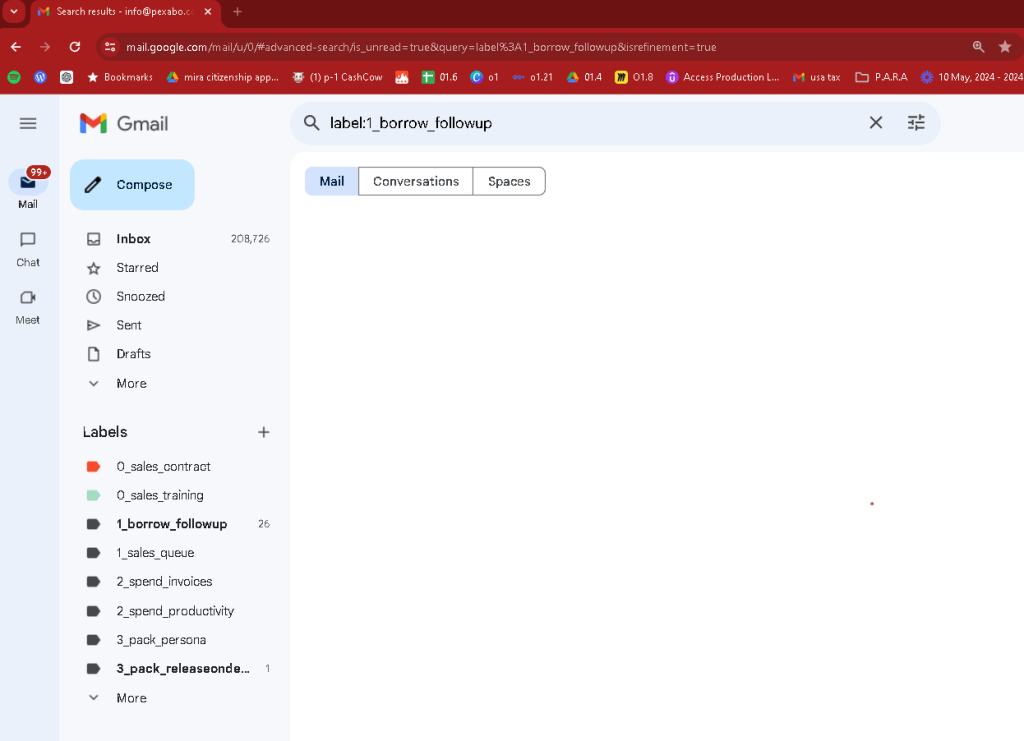The height and width of the screenshot is (741, 1024).
Task: Open the Starred folder
Action: tap(177, 268)
